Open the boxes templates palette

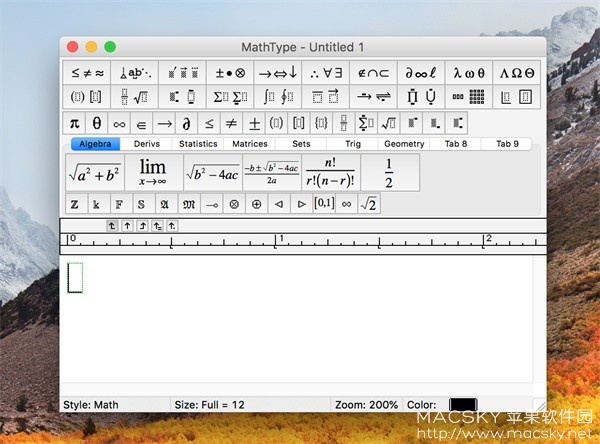pos(517,96)
